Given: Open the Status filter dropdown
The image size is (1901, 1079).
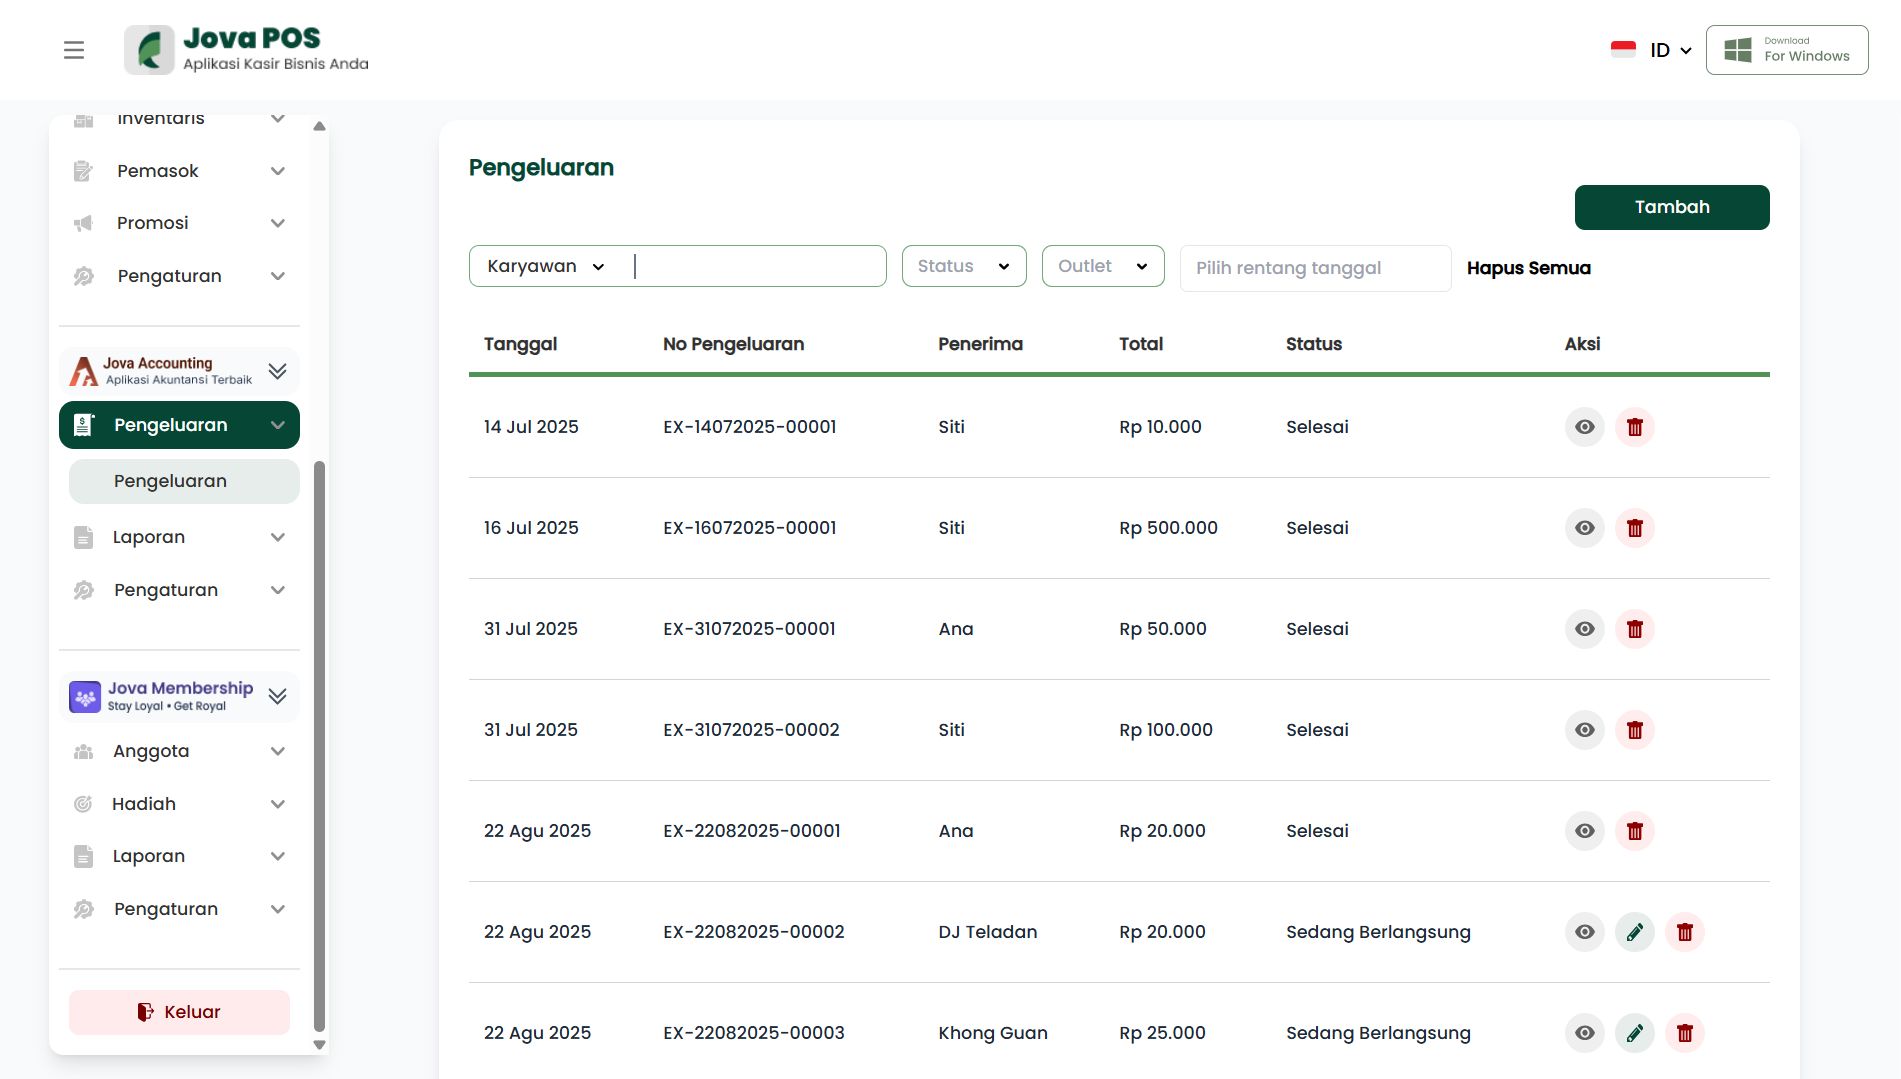Looking at the screenshot, I should click(963, 266).
